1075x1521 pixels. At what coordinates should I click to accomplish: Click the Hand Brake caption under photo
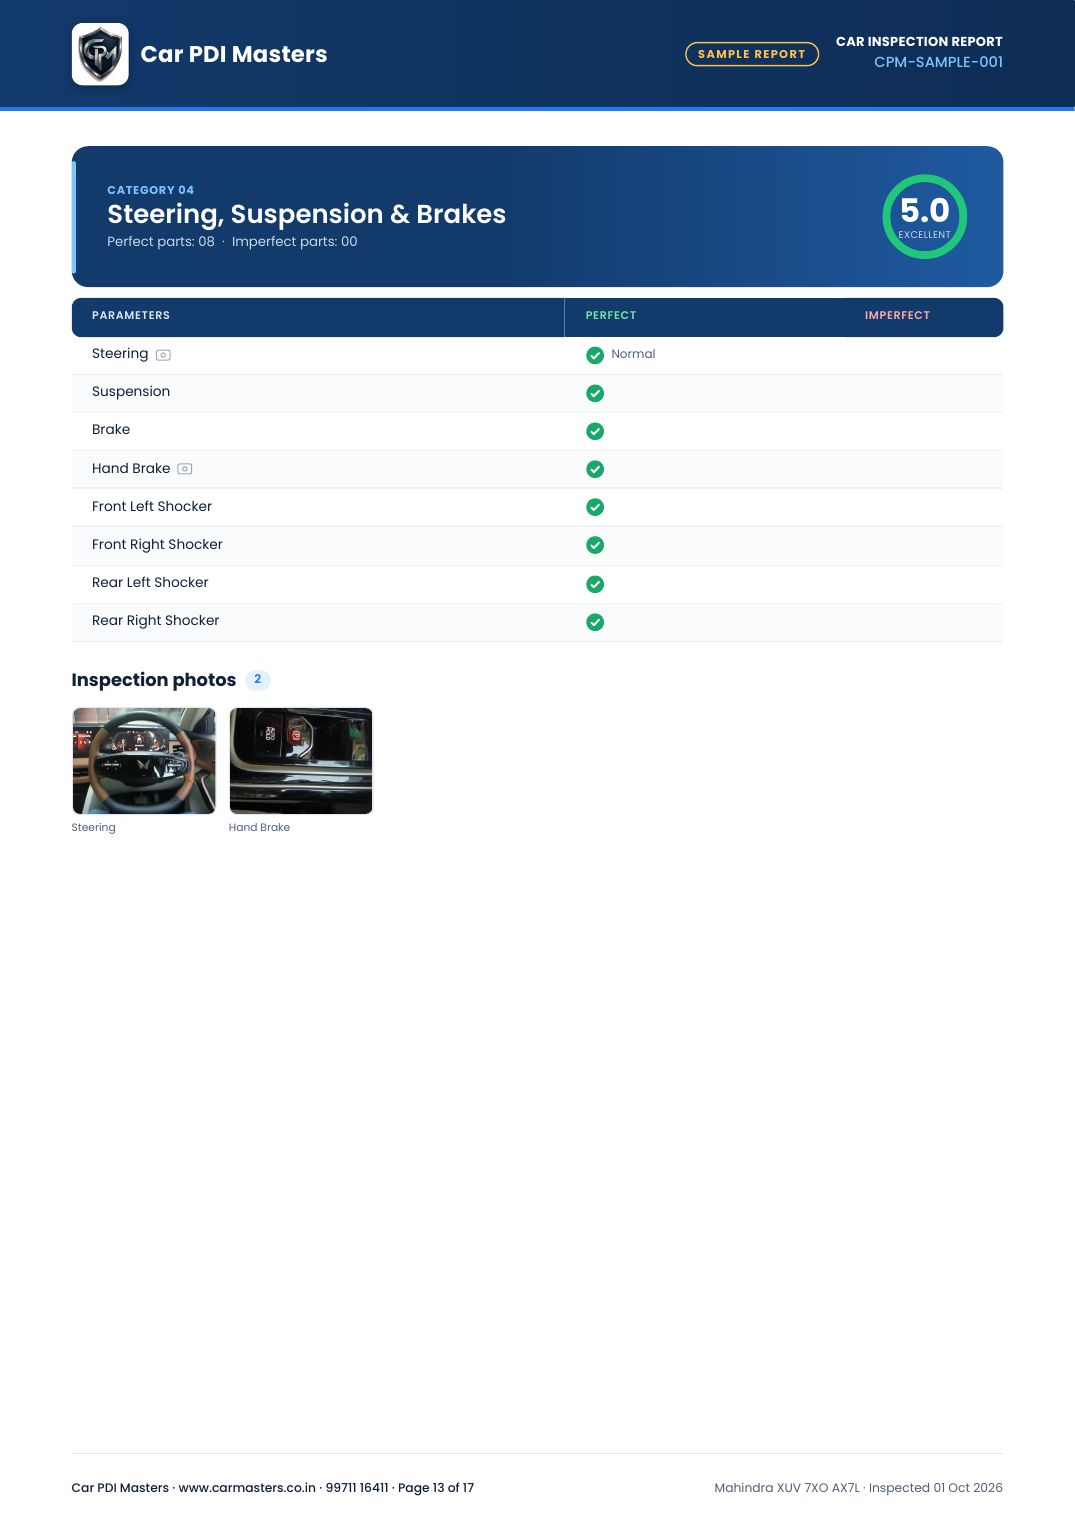[x=259, y=828]
